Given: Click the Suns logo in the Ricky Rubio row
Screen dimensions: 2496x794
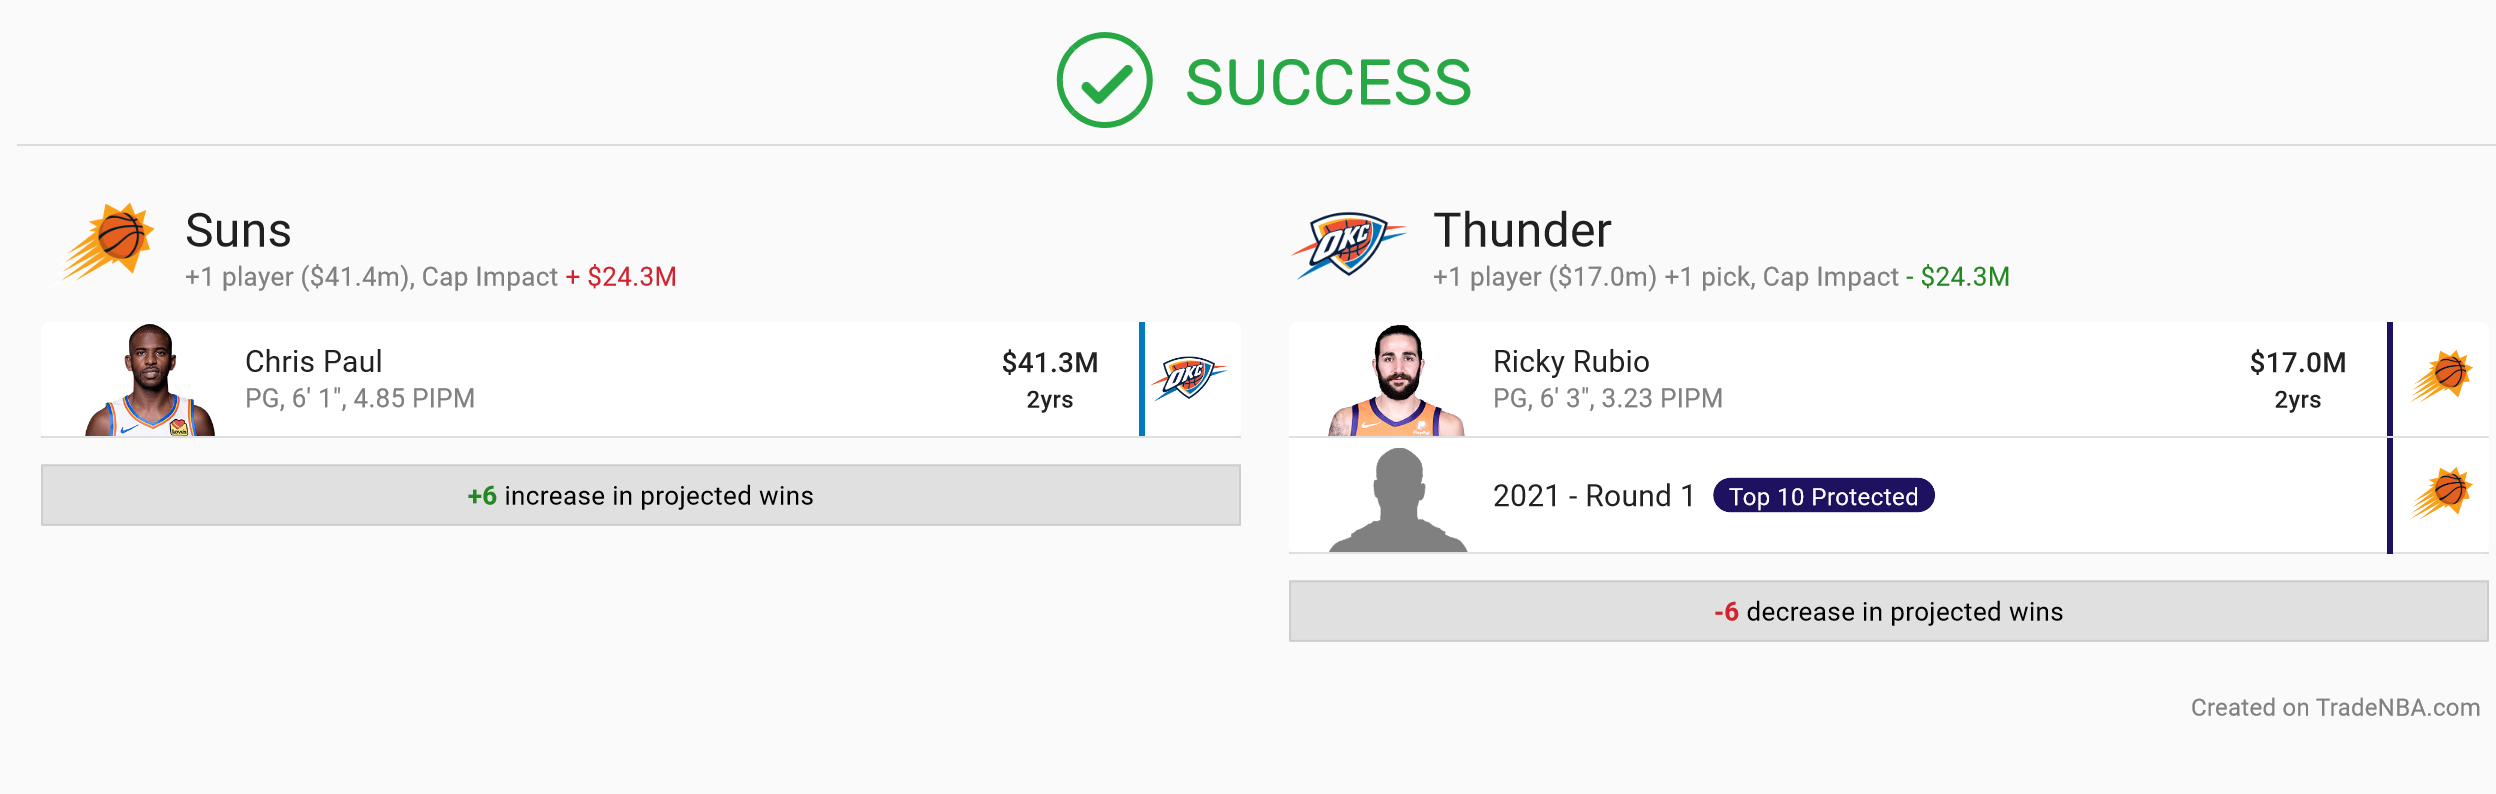Looking at the screenshot, I should (x=2441, y=376).
